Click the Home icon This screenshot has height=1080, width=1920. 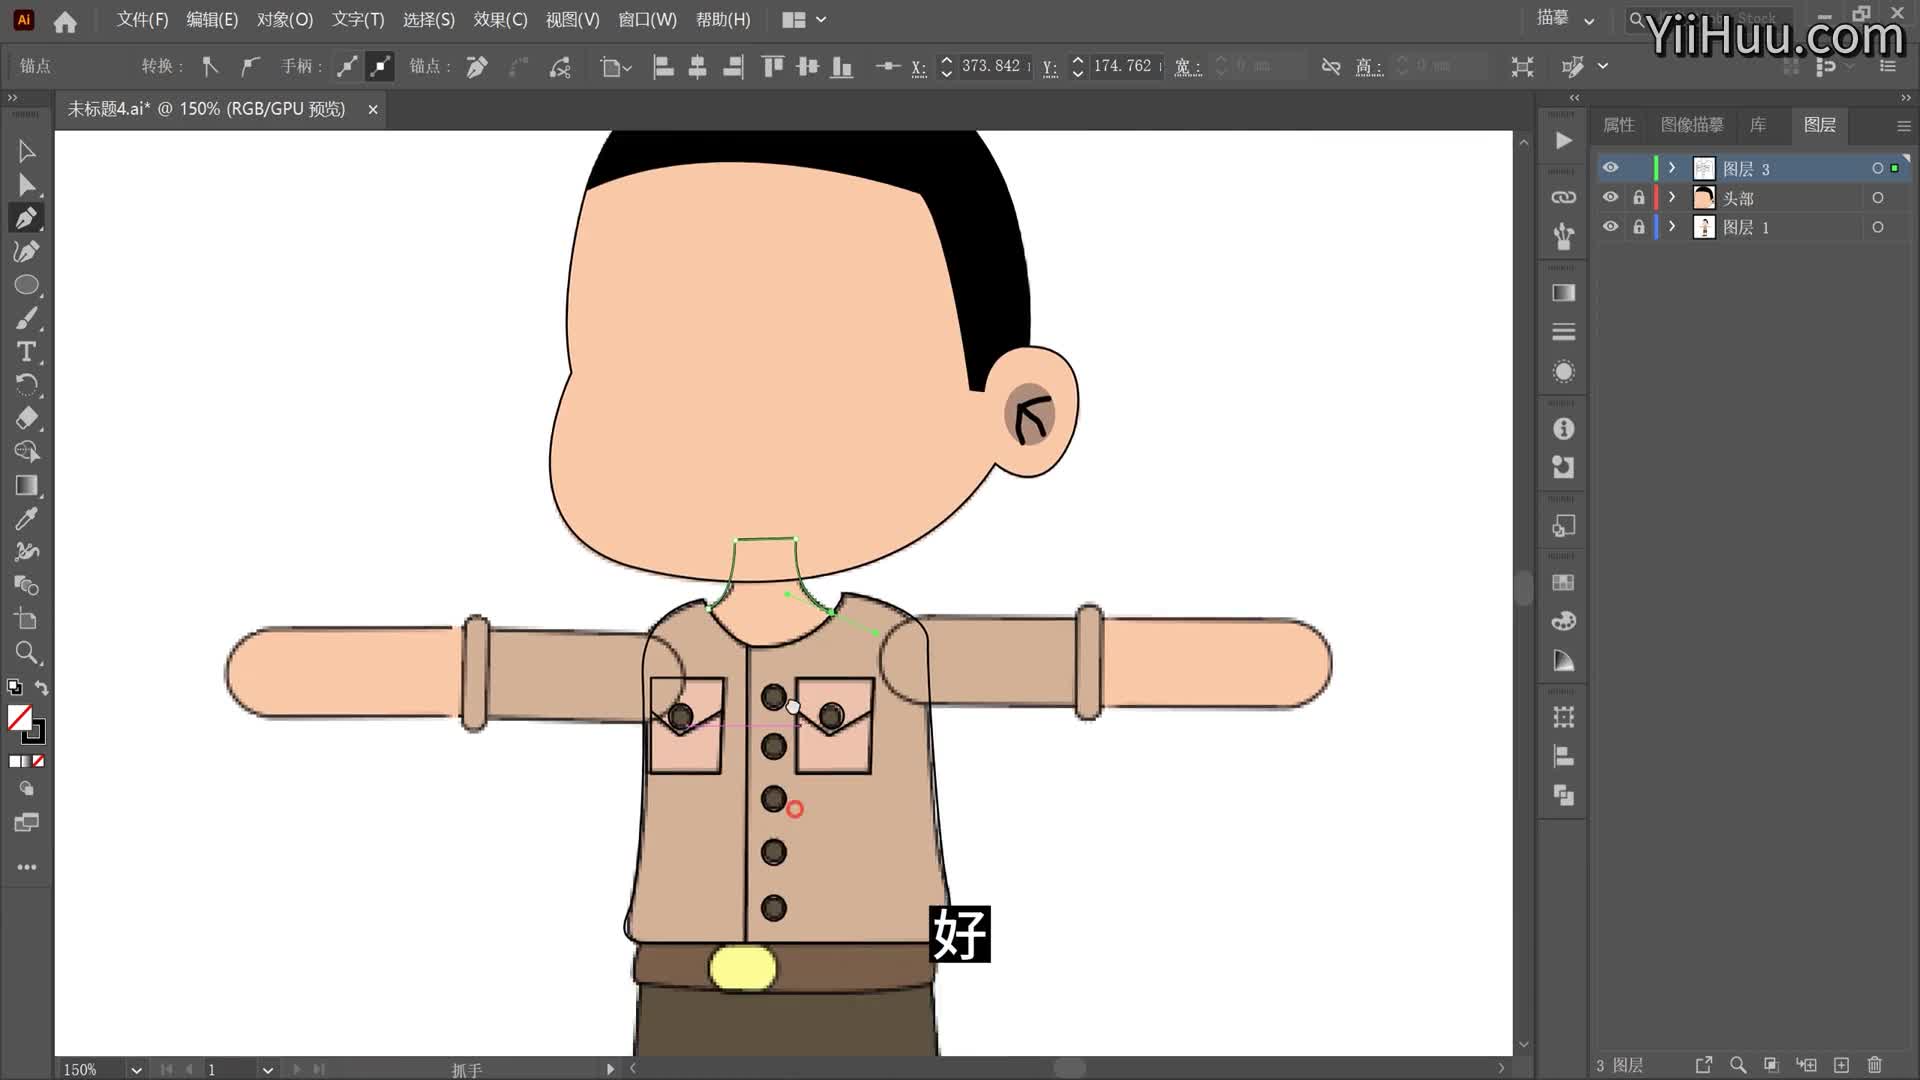[x=65, y=21]
